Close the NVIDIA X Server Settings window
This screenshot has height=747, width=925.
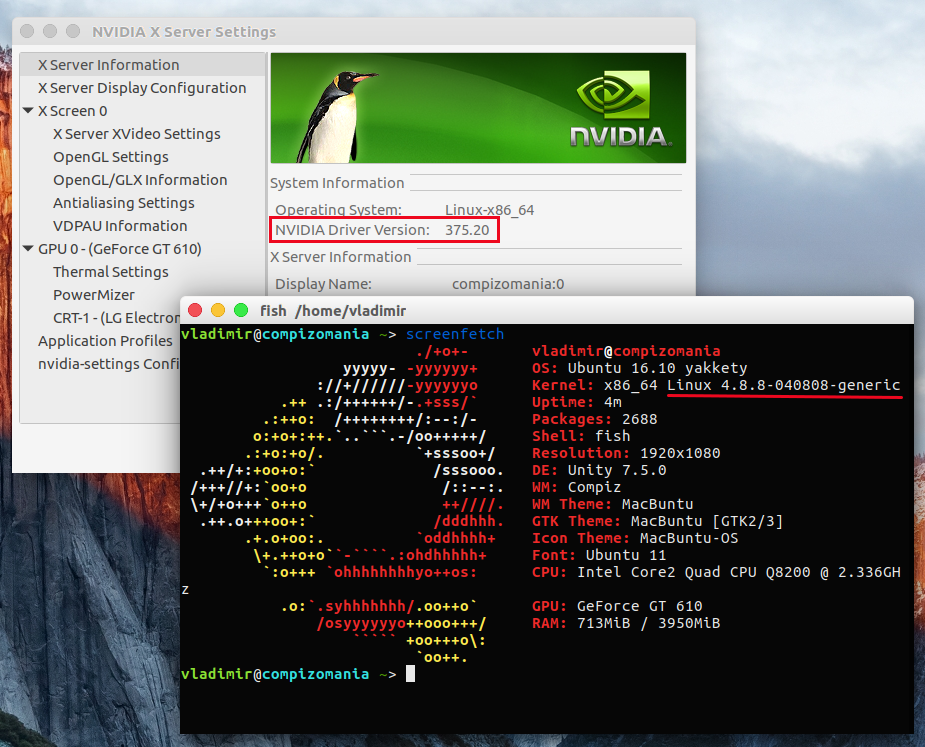(27, 31)
